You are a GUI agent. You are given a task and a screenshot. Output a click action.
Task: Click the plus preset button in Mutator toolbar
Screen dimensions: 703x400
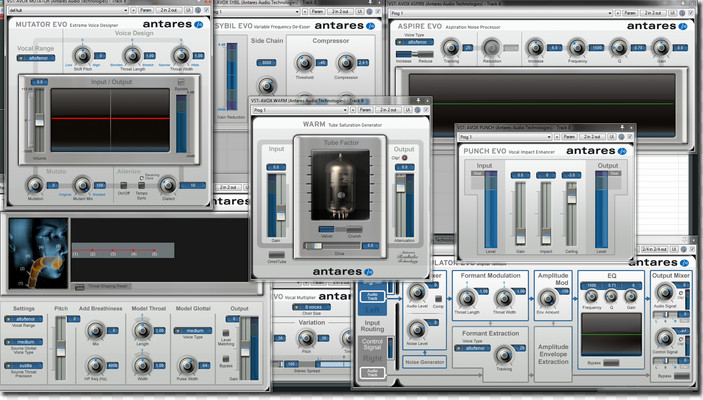click(133, 10)
